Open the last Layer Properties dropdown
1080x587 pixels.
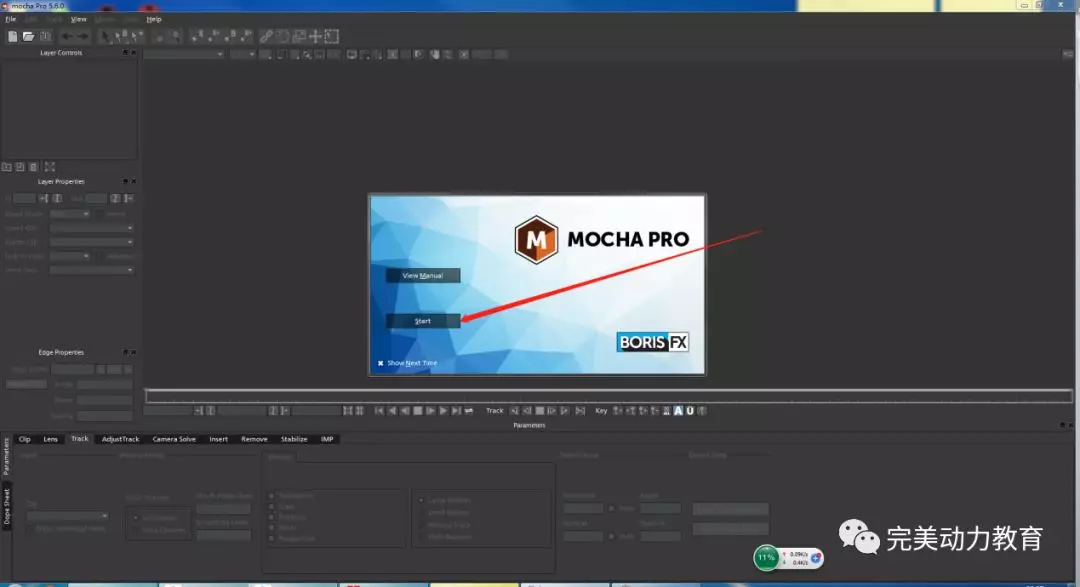point(92,270)
